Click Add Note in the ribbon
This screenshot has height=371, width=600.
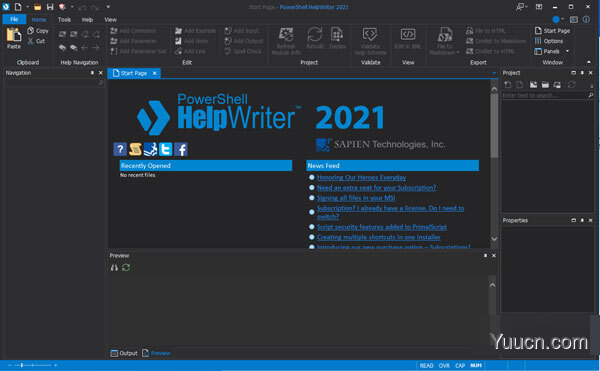(191, 41)
